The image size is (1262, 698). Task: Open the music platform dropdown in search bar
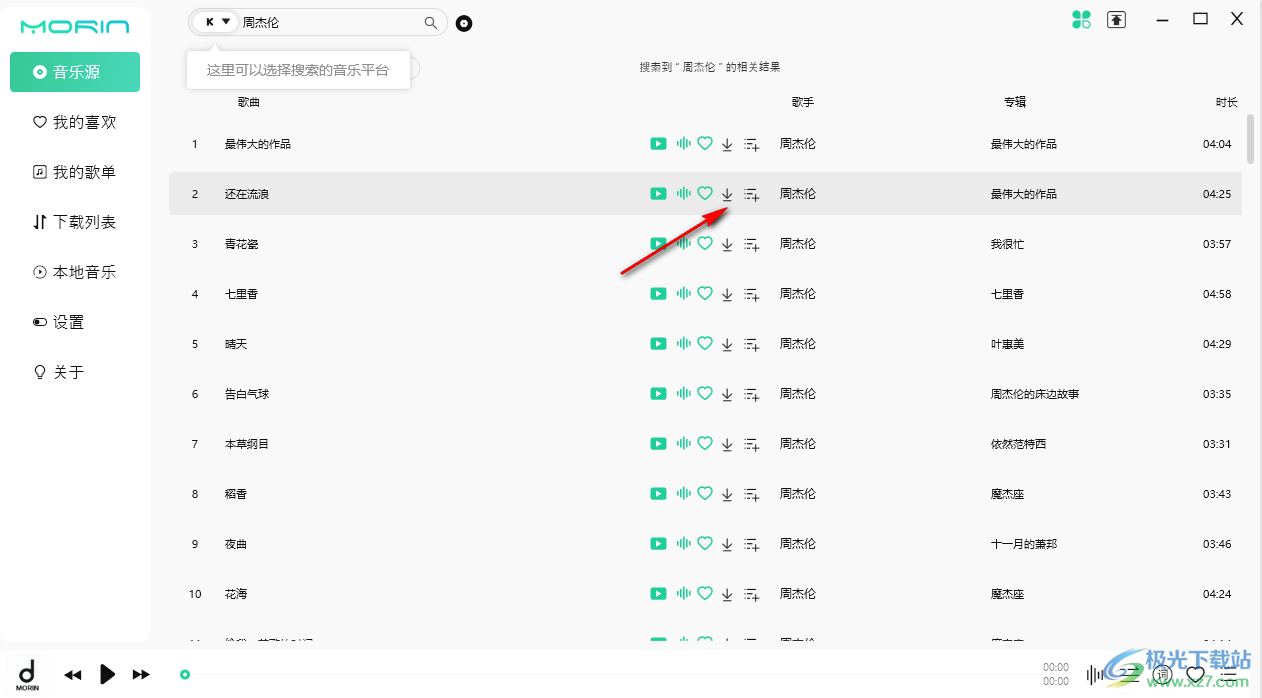[217, 22]
